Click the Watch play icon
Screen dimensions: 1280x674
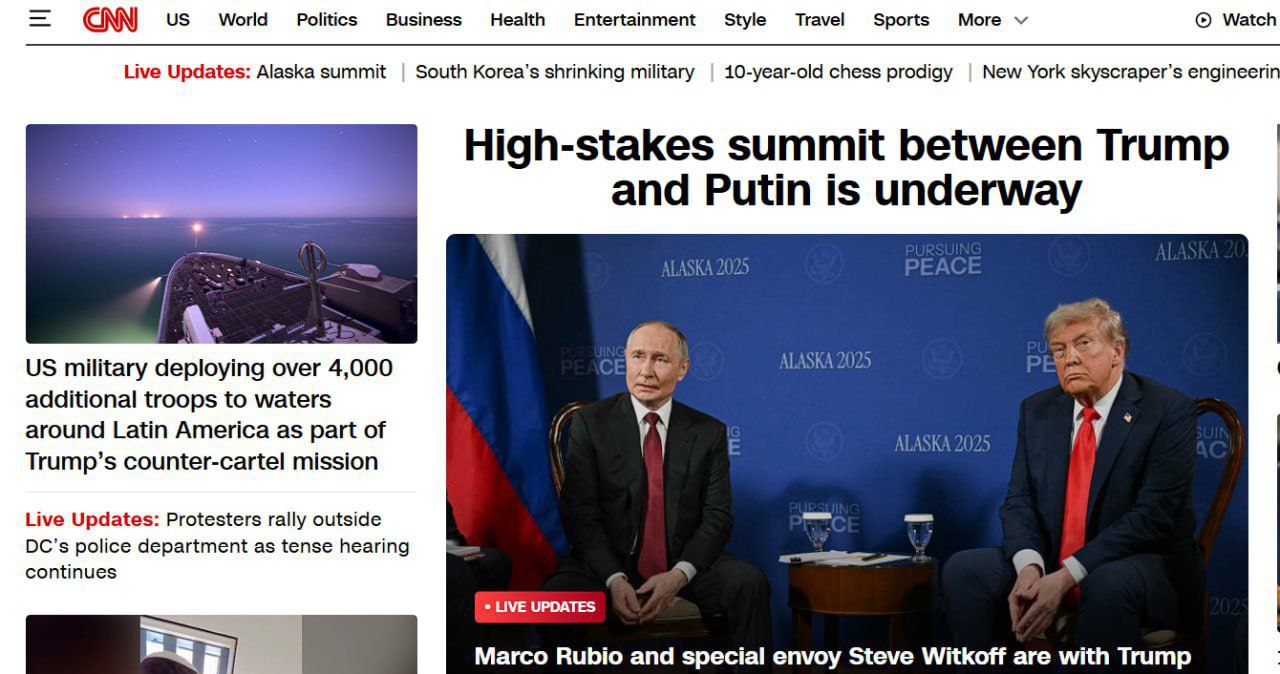(1203, 20)
